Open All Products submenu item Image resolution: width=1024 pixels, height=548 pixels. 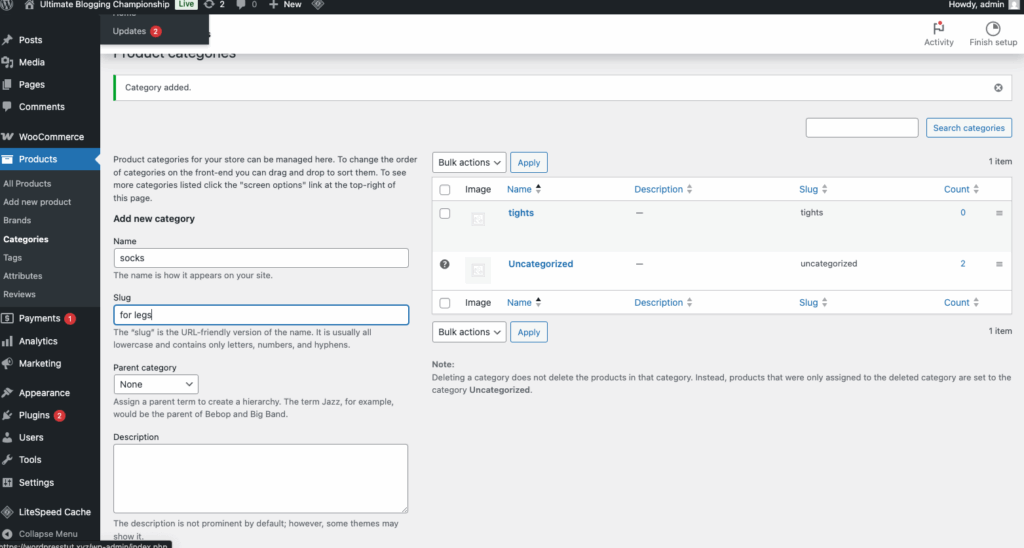tap(27, 184)
